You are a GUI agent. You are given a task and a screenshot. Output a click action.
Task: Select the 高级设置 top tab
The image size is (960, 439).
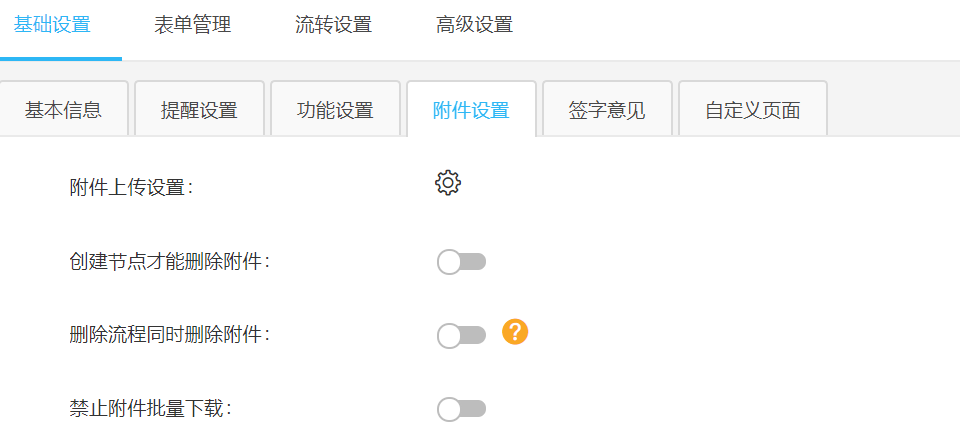474,25
